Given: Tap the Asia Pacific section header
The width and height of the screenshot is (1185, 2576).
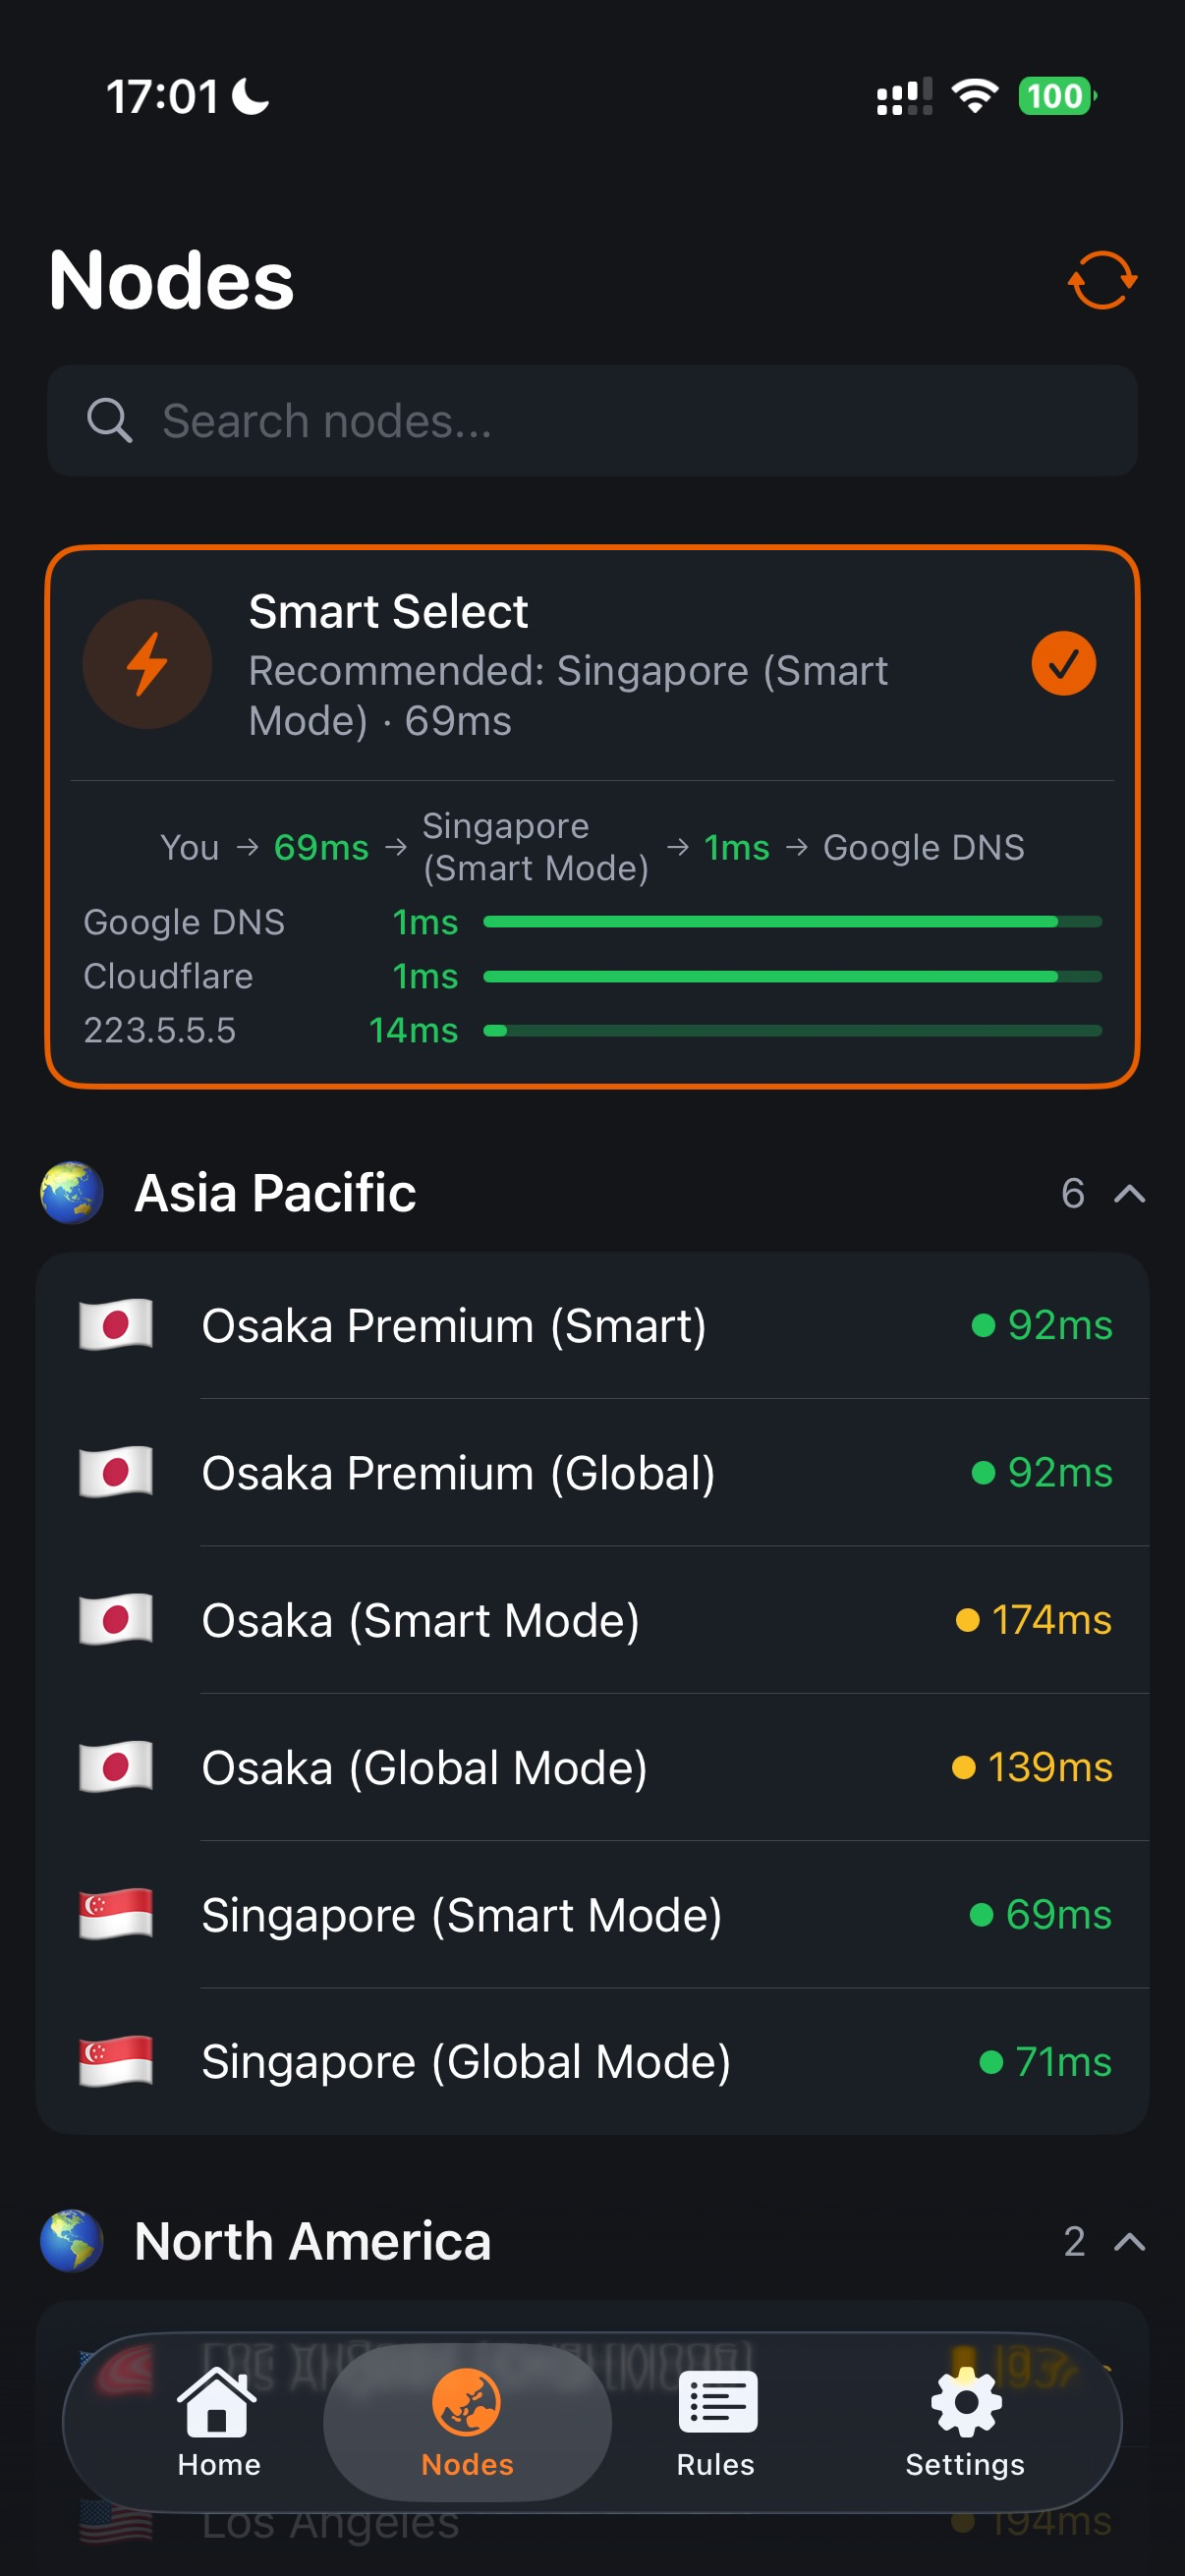Looking at the screenshot, I should pyautogui.click(x=592, y=1193).
